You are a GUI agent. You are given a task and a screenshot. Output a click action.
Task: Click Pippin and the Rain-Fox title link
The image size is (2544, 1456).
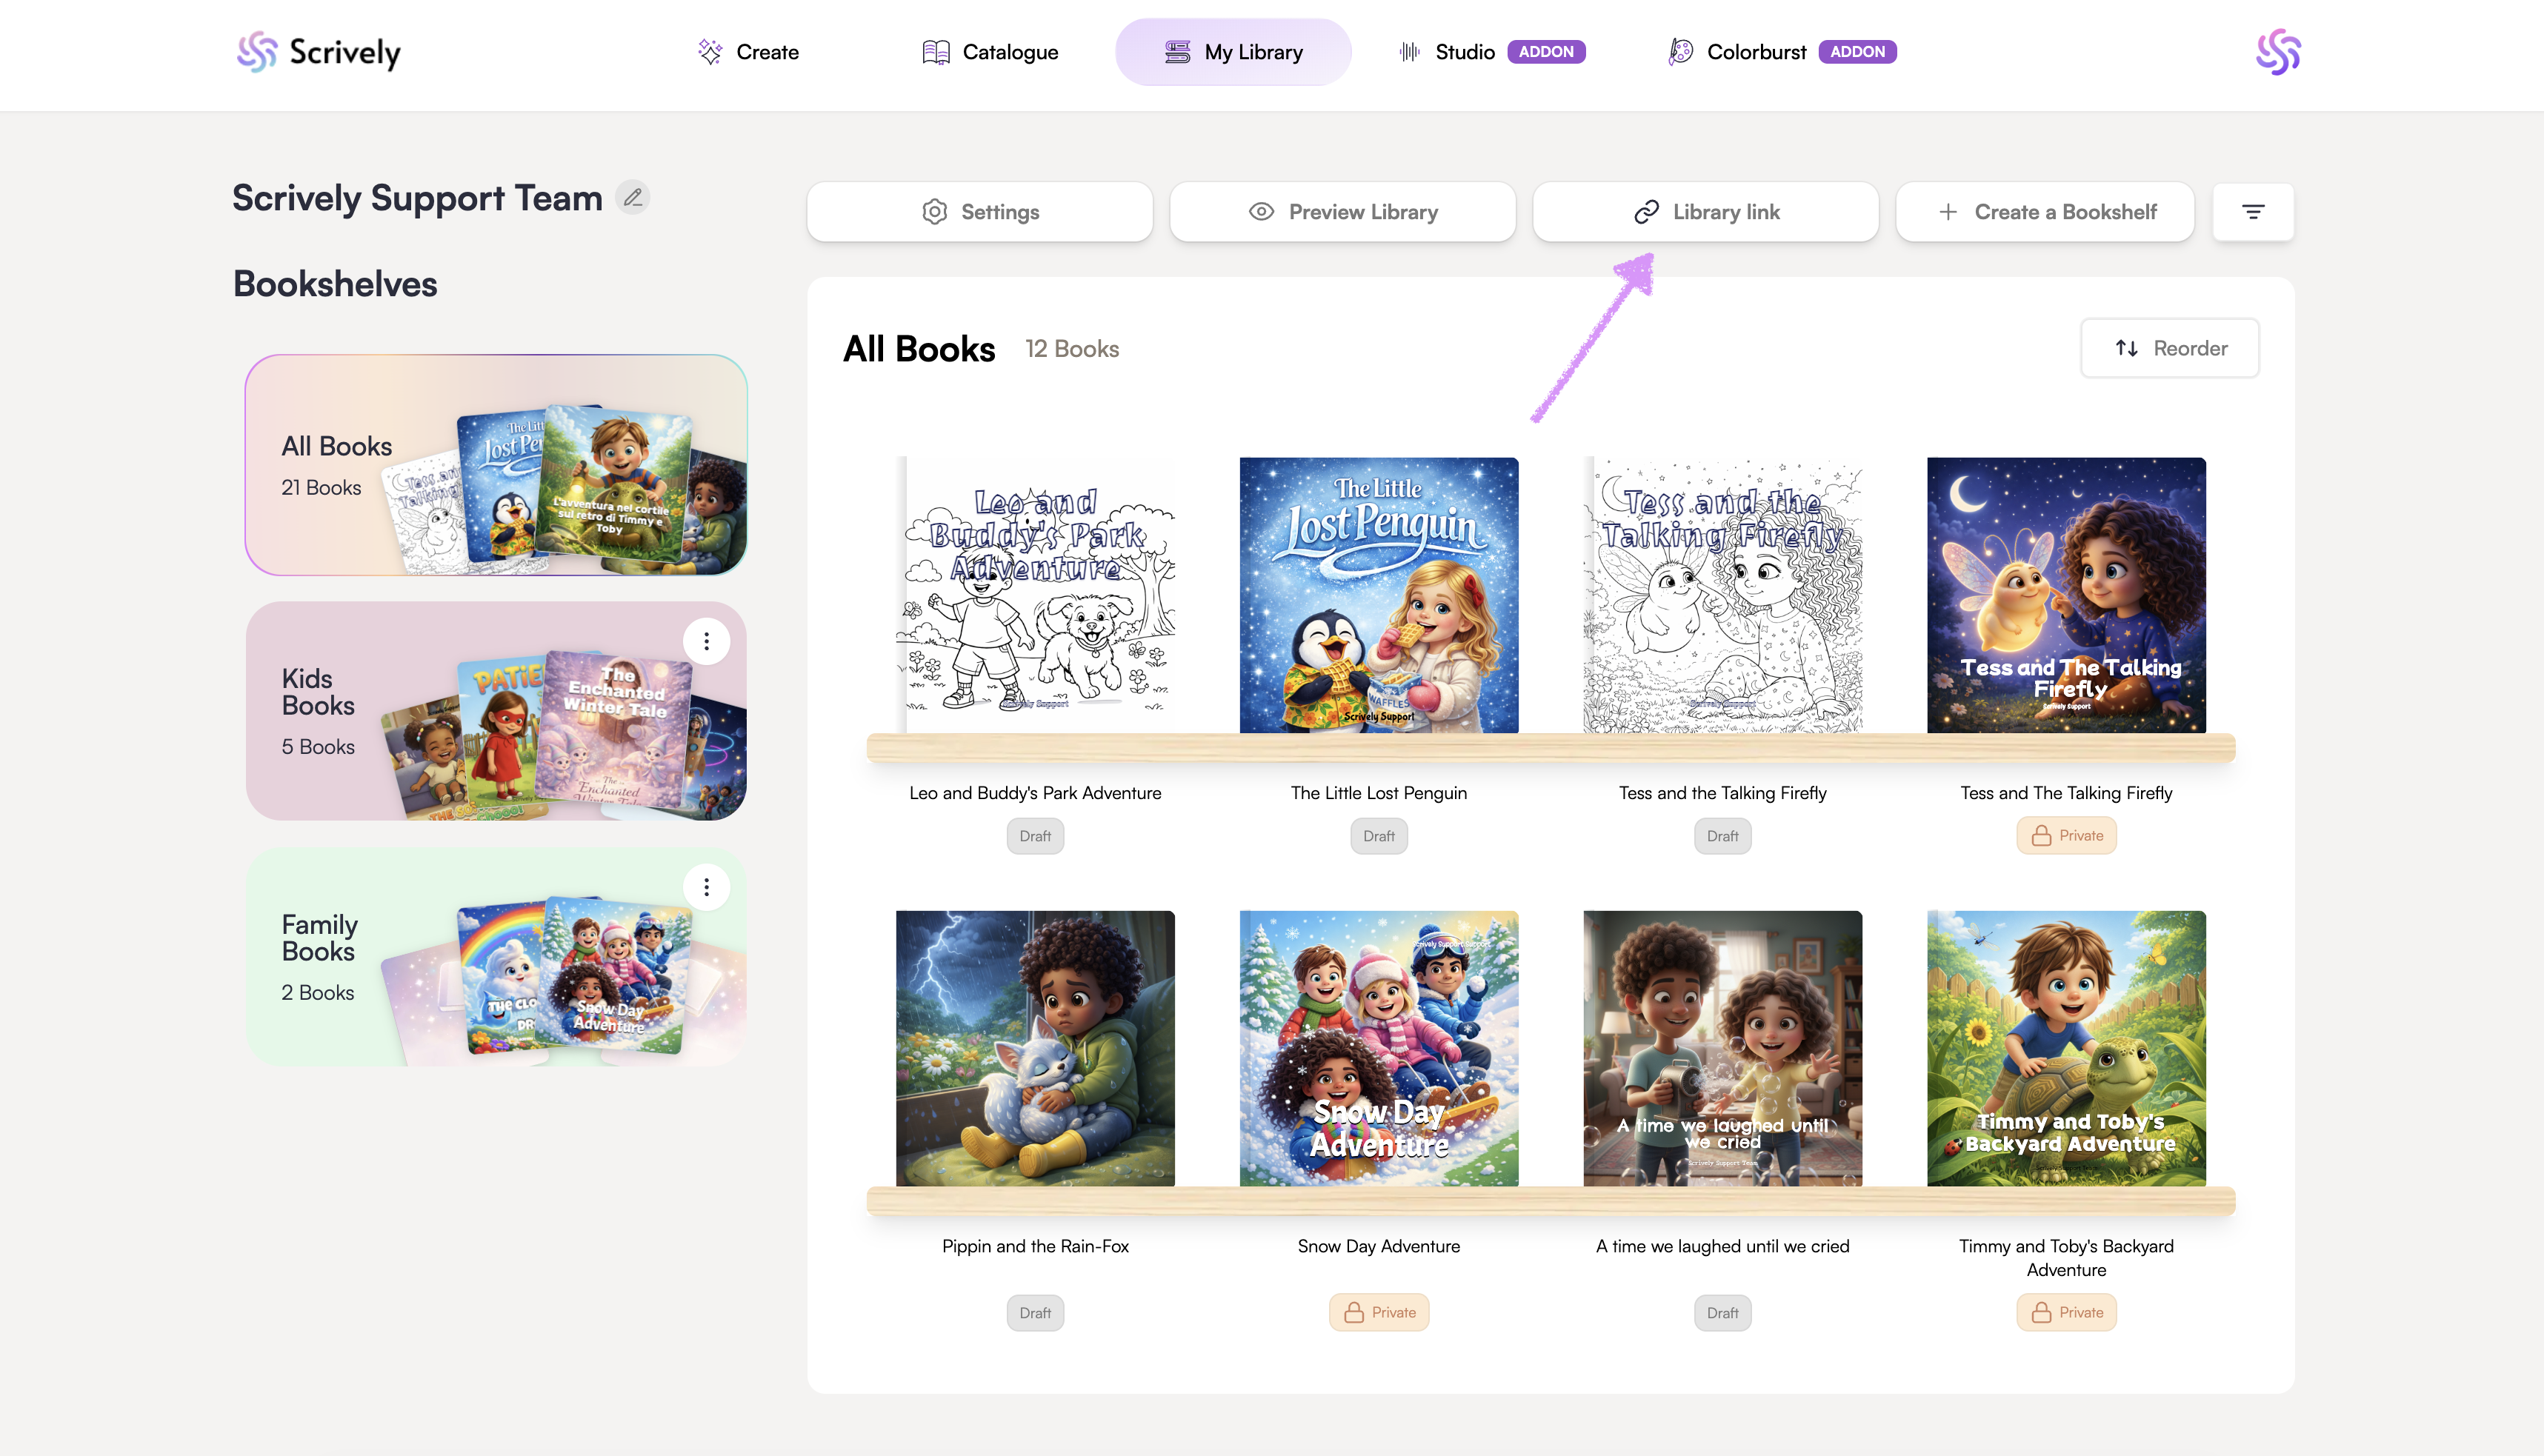click(x=1035, y=1246)
